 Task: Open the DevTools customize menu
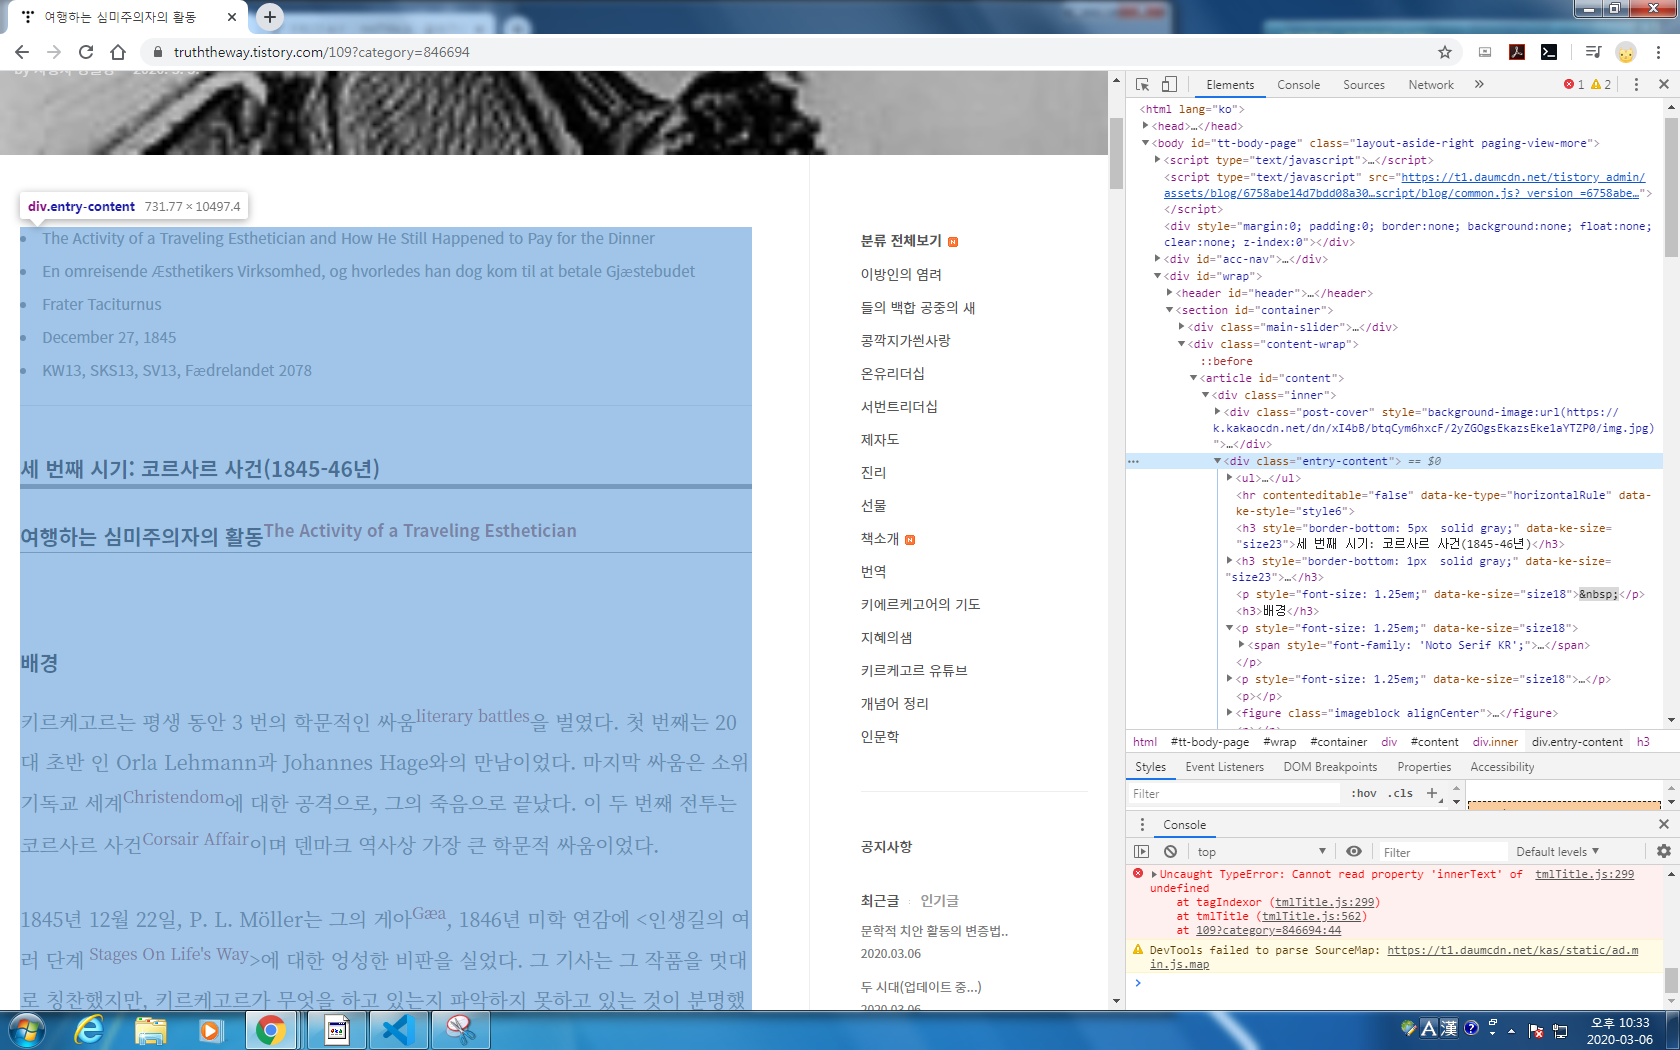pos(1636,85)
